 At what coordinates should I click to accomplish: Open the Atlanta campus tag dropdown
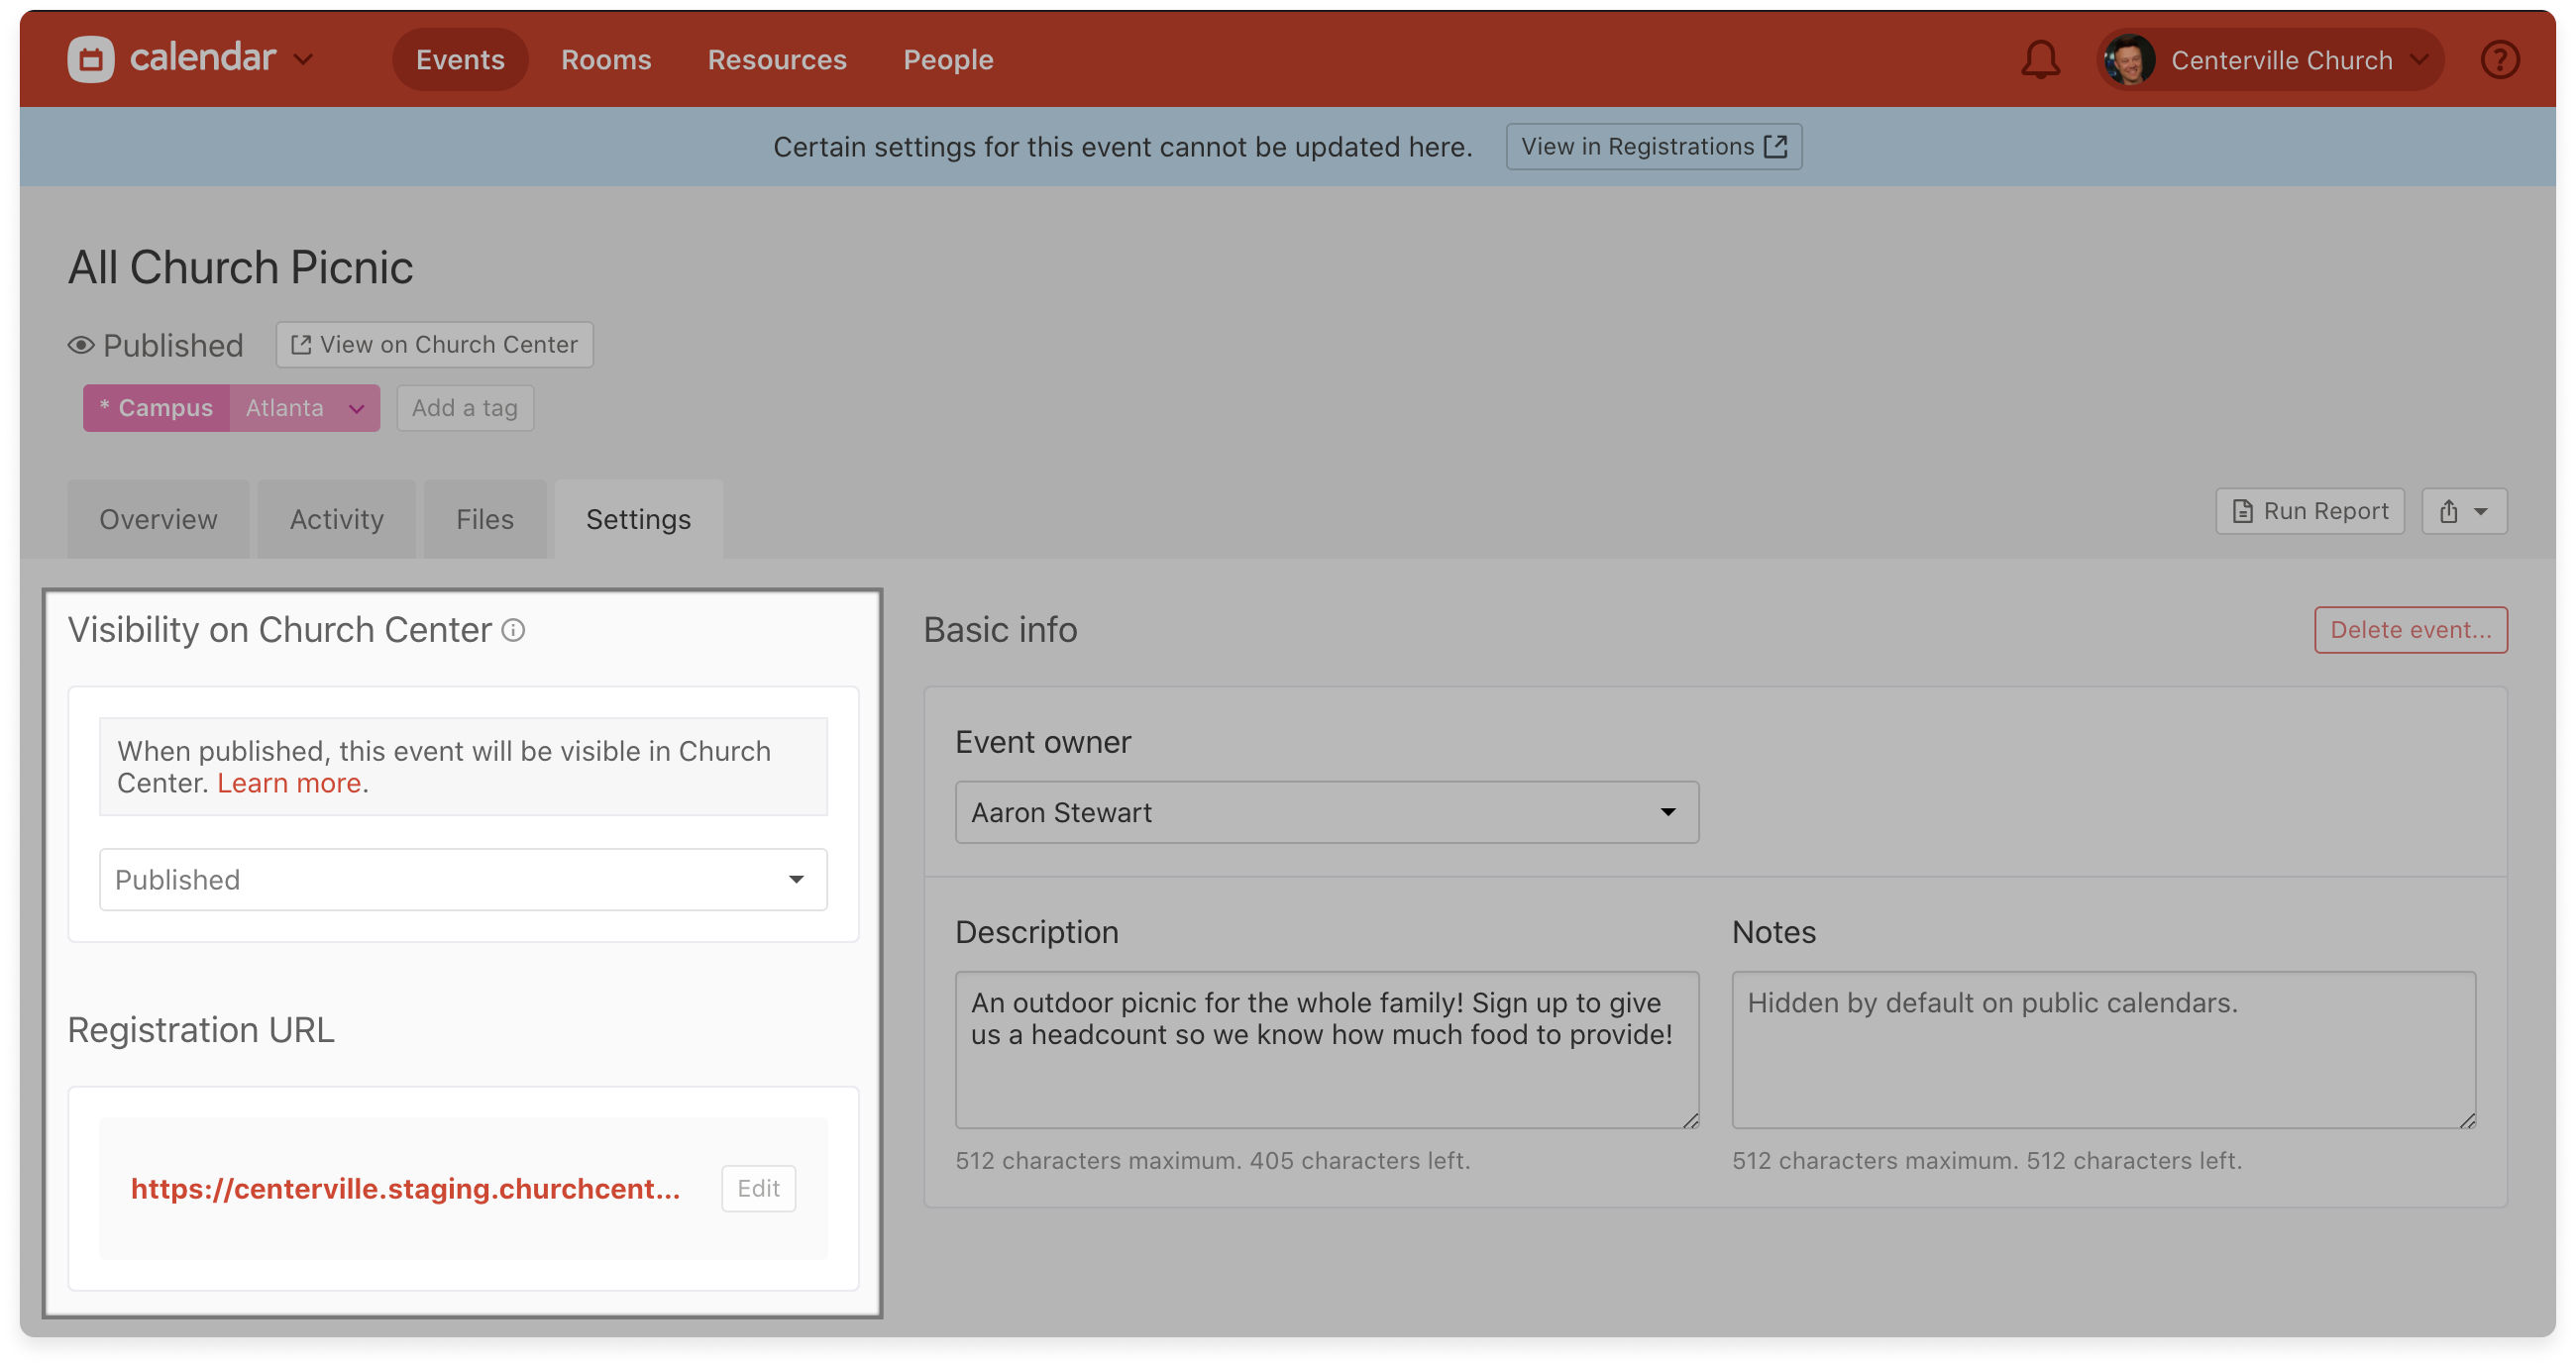coord(356,409)
